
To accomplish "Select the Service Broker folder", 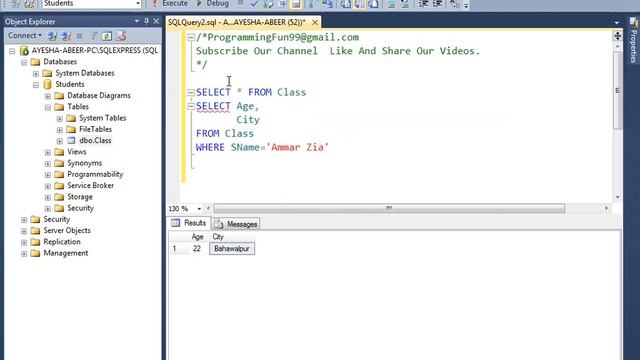I will tap(91, 185).
